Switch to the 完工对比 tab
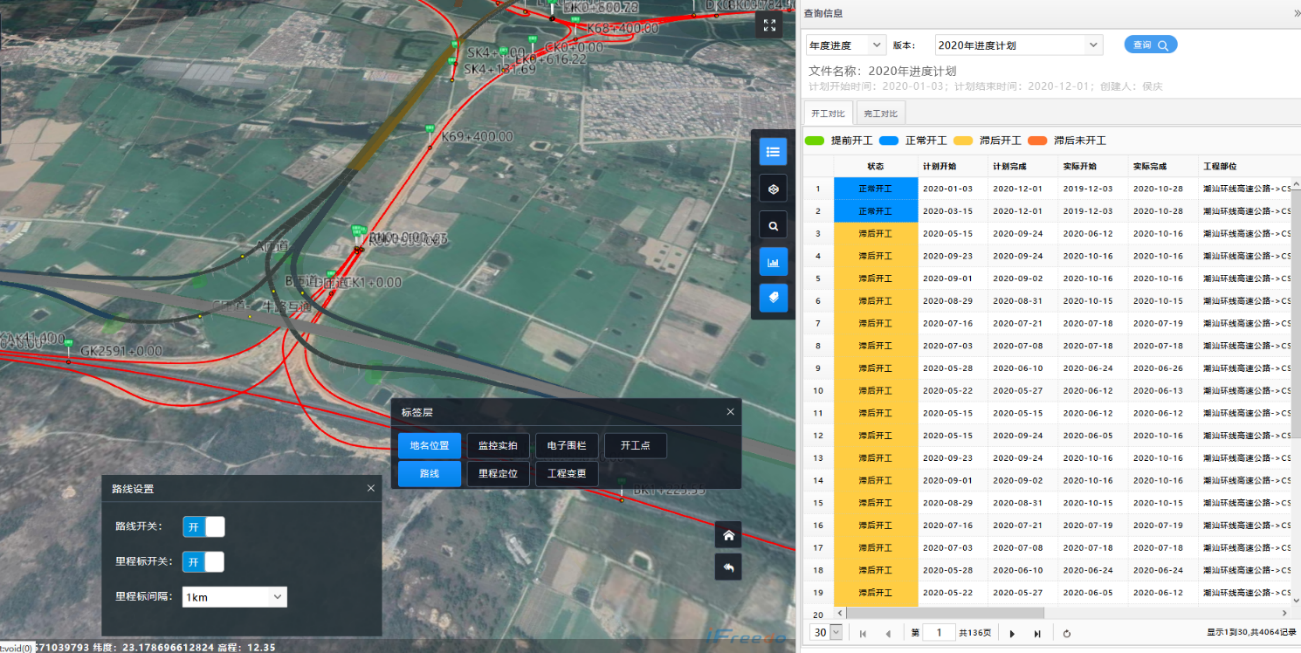The image size is (1301, 653). [x=882, y=113]
